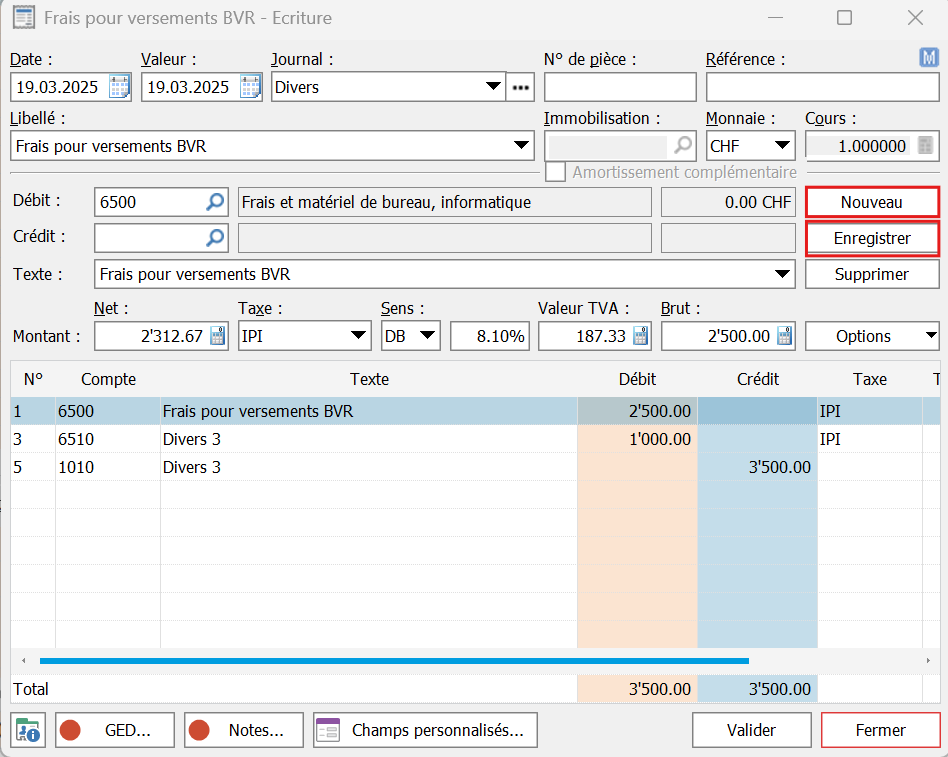Open calculator for Brut amount

pos(784,337)
